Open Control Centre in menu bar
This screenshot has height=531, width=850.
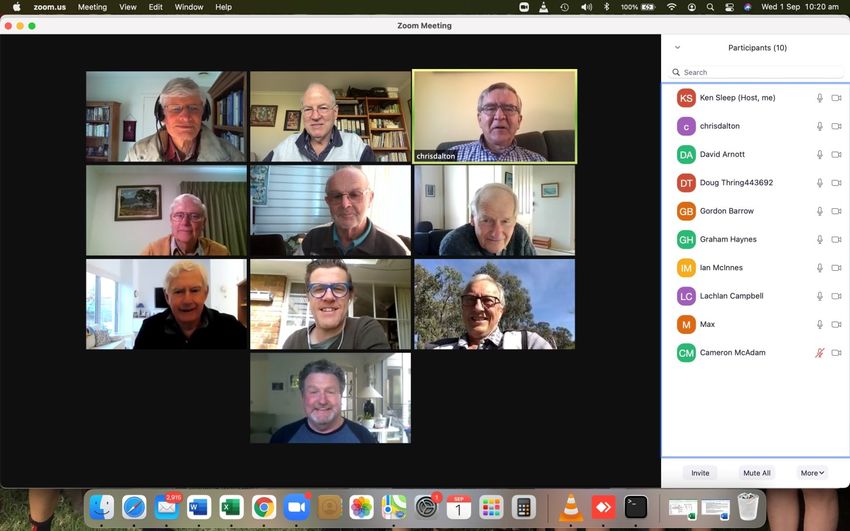coord(729,7)
